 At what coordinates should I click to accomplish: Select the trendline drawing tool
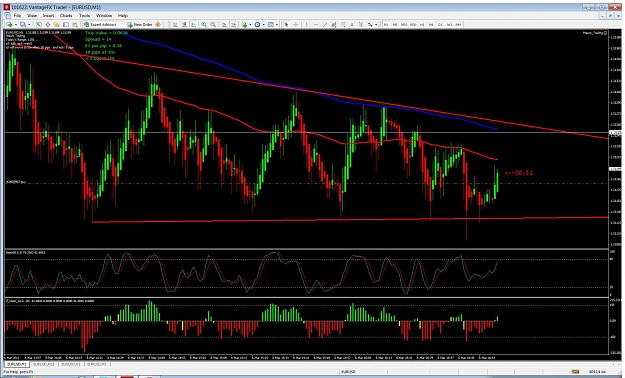325,24
